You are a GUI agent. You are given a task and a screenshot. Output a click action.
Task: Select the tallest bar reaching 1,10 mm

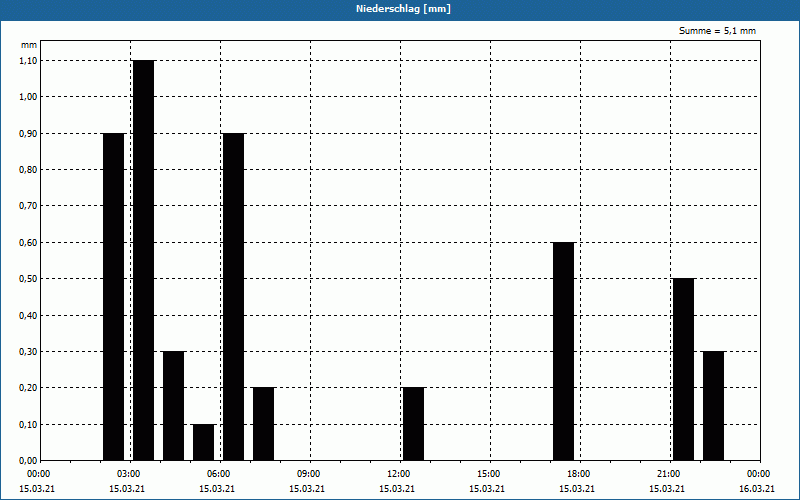143,260
